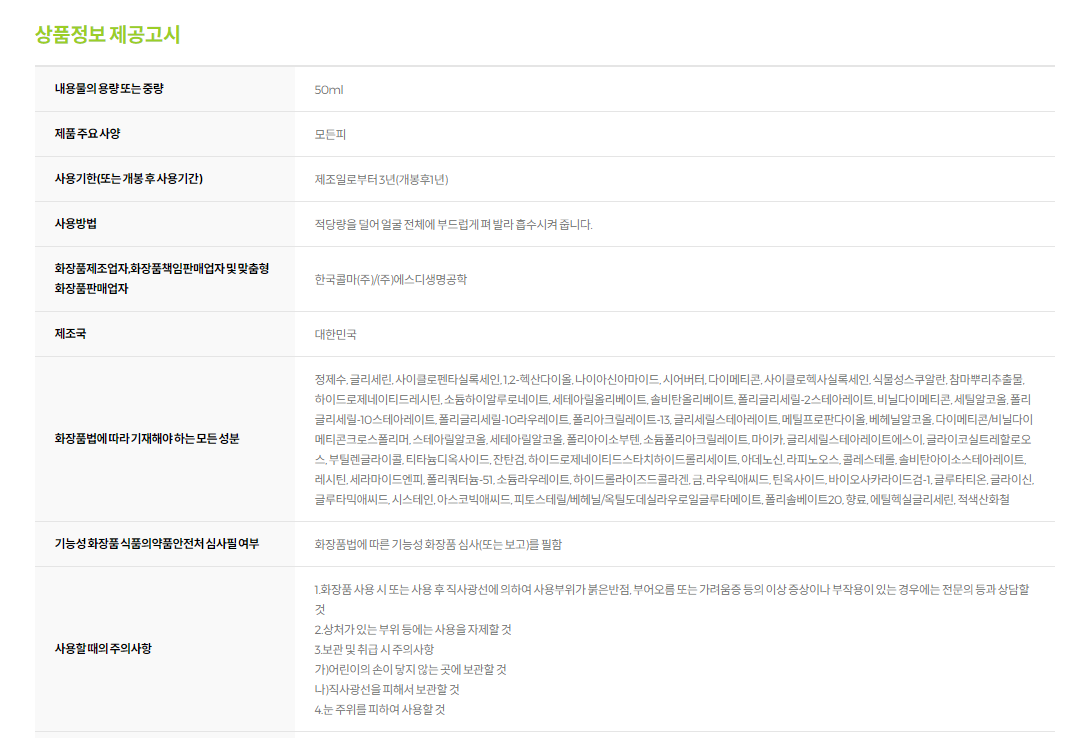Select the 사용할 때의 주의사항 row label

coord(103,649)
